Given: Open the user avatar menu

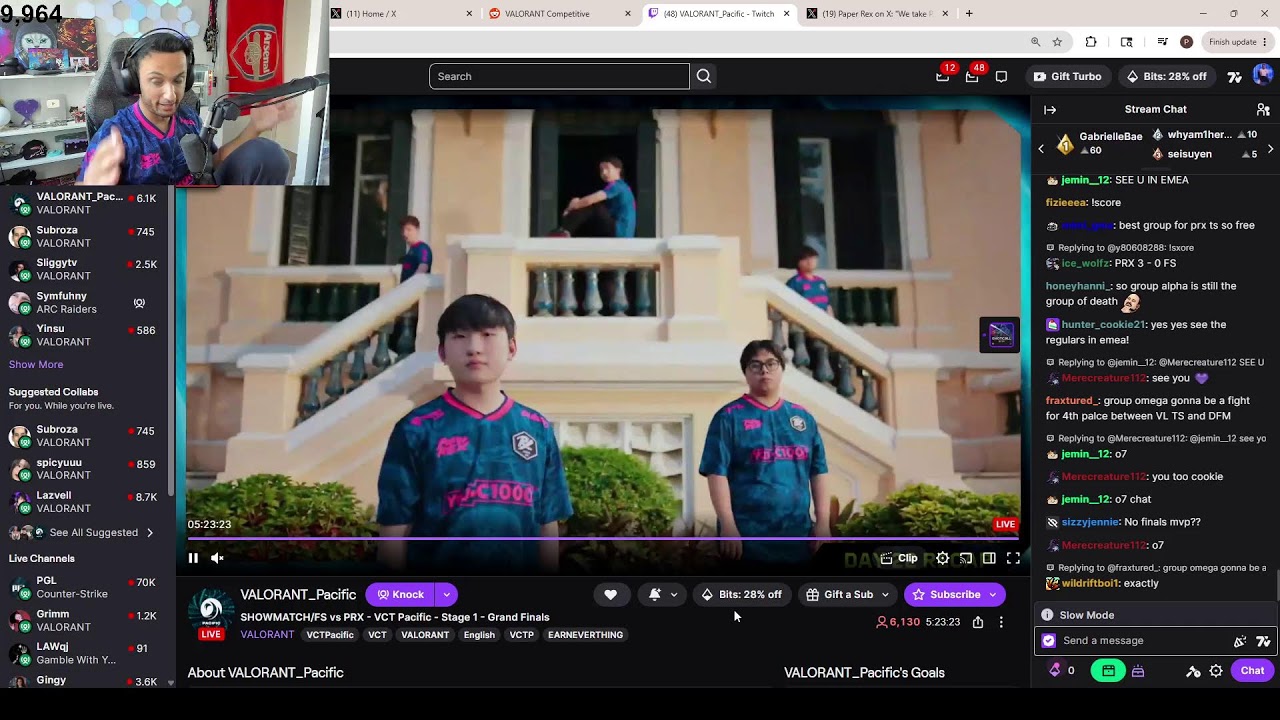Looking at the screenshot, I should [1263, 76].
